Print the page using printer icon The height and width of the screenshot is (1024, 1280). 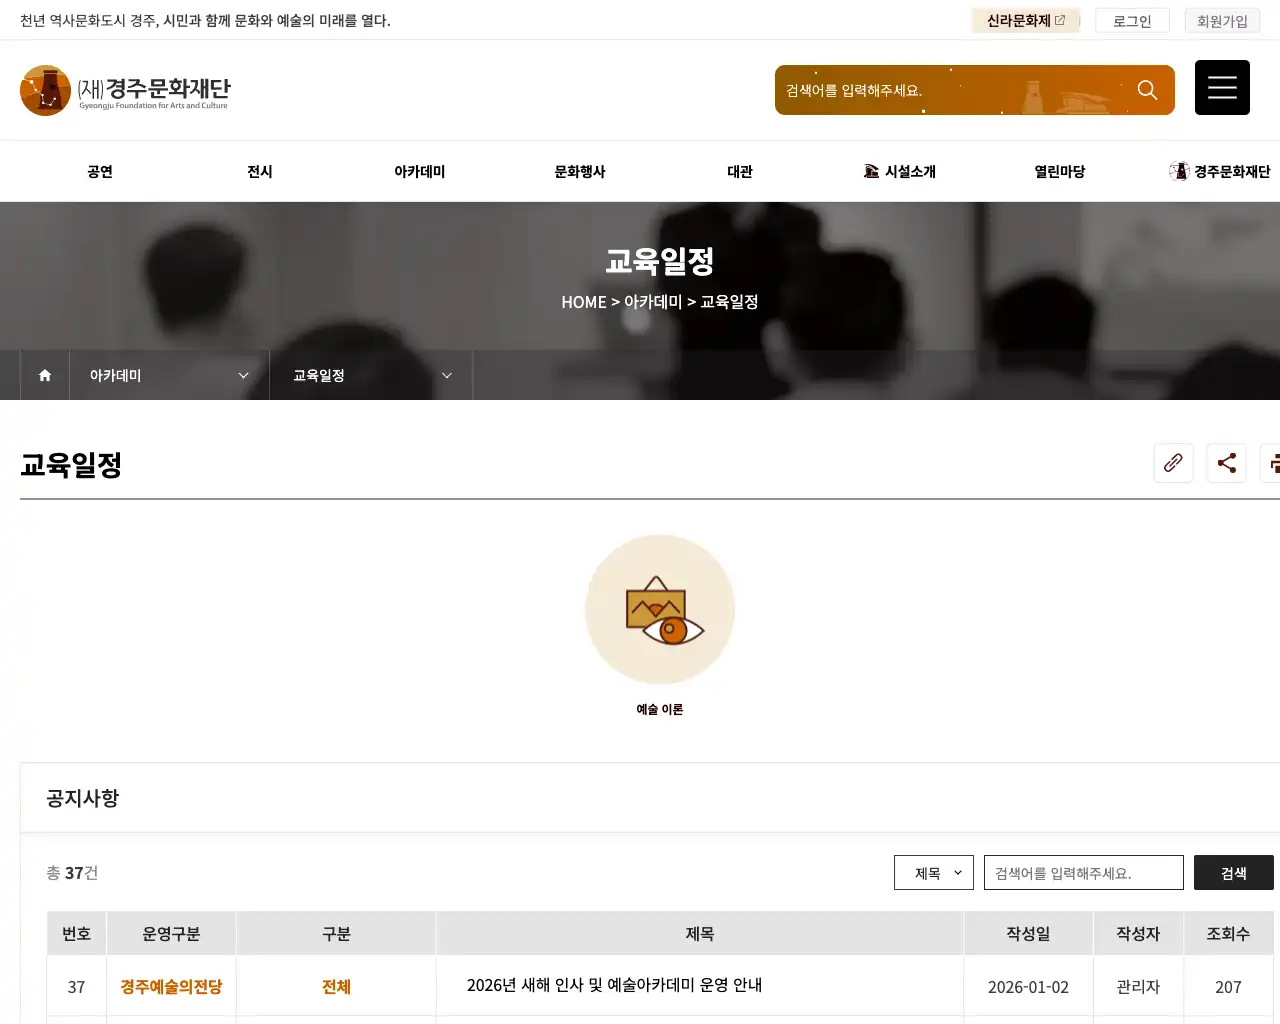point(1275,463)
